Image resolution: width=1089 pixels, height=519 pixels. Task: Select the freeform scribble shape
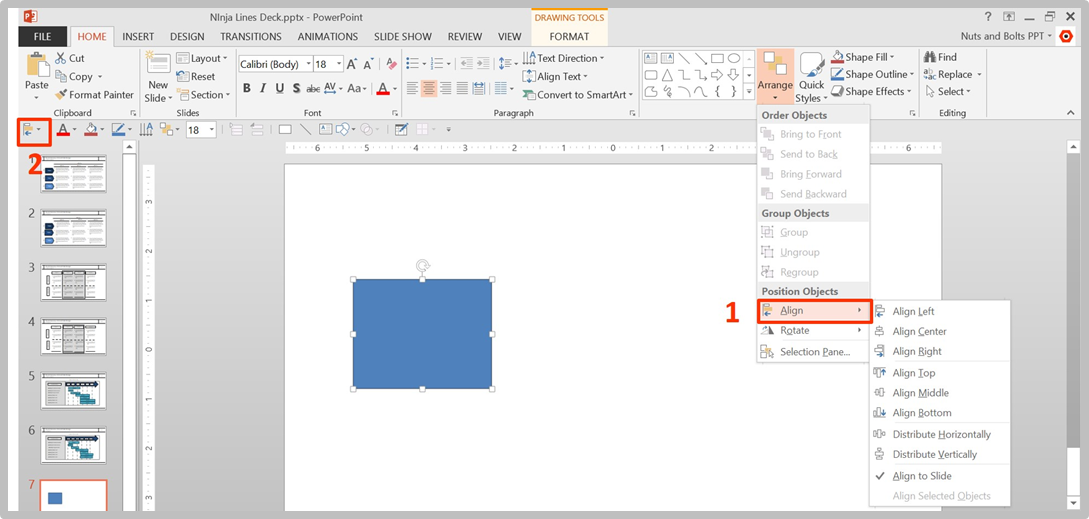point(667,91)
